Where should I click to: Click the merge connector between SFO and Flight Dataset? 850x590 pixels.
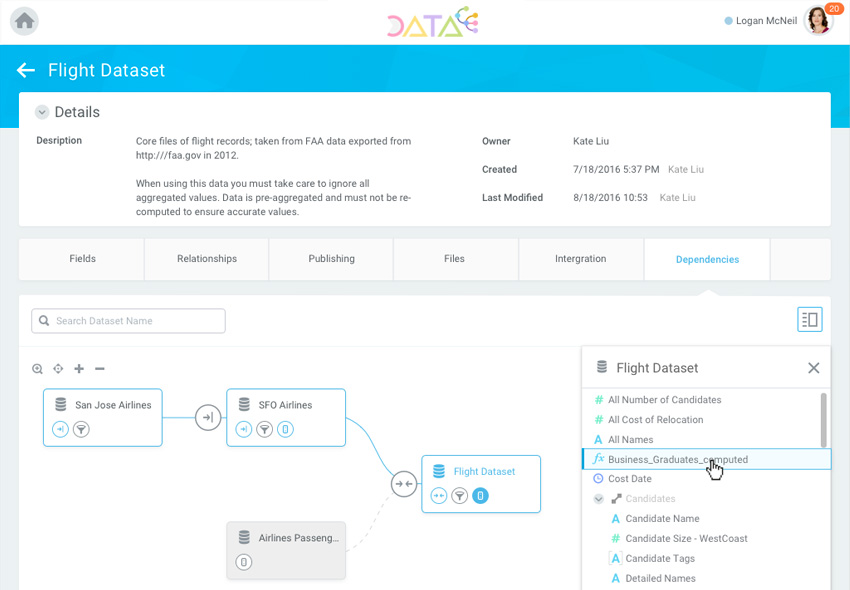[x=403, y=484]
